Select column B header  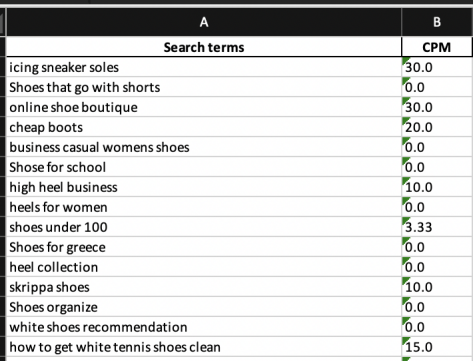tap(437, 22)
